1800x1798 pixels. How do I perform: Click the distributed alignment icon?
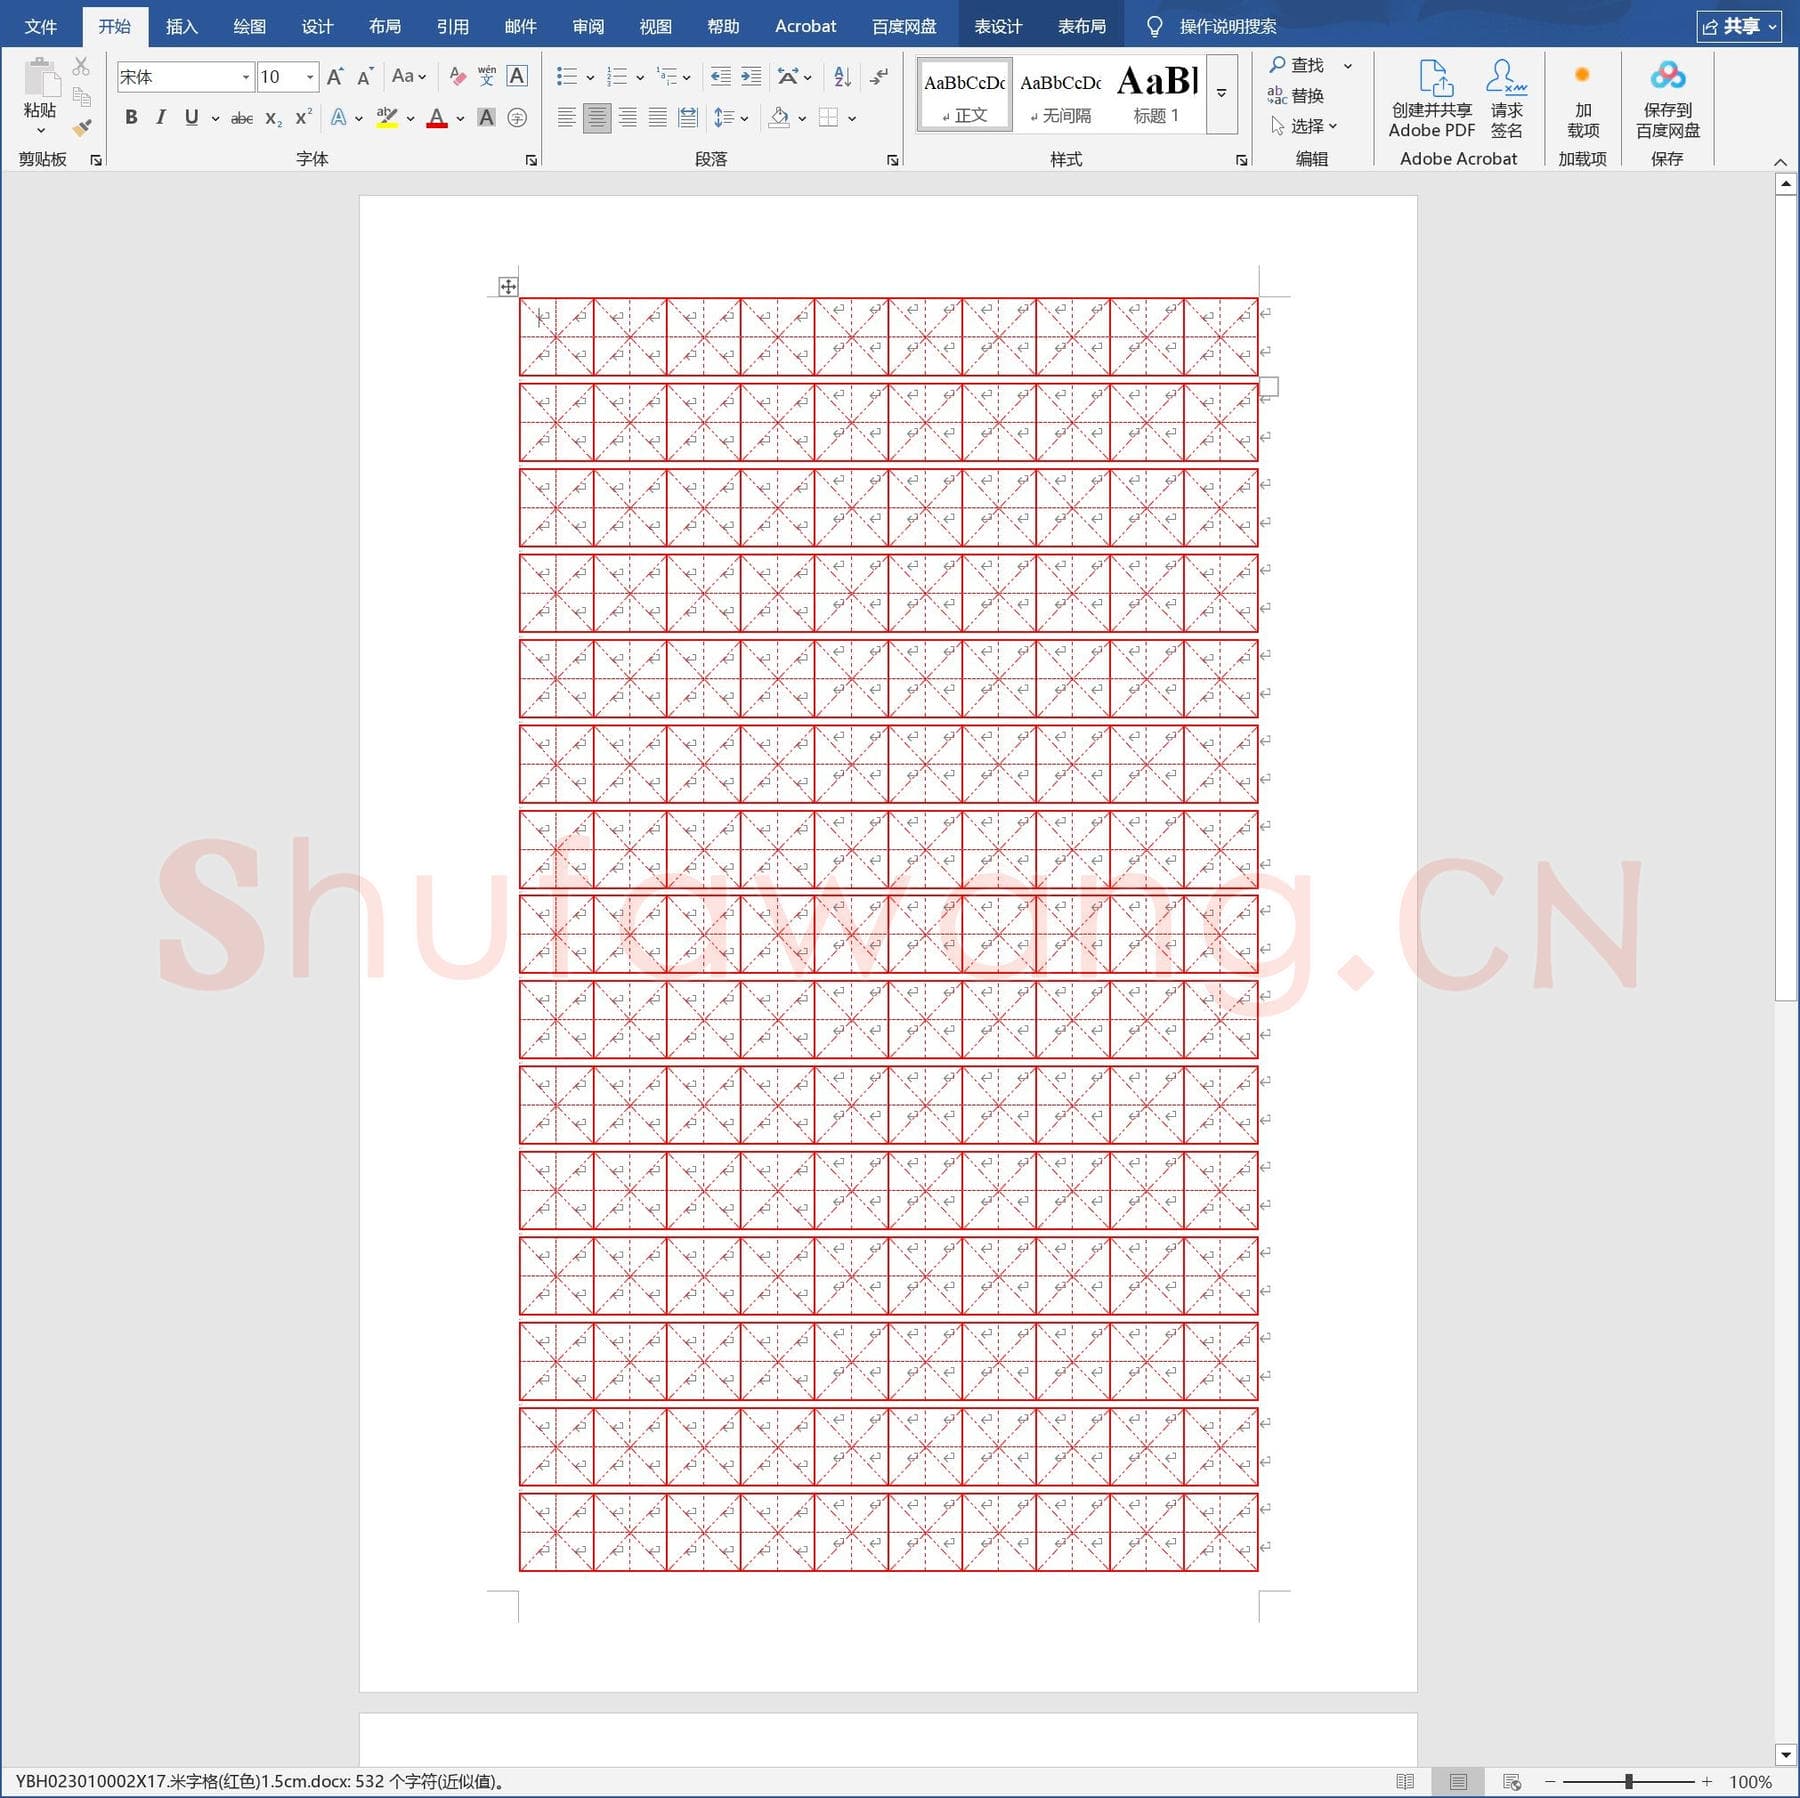pyautogui.click(x=688, y=118)
